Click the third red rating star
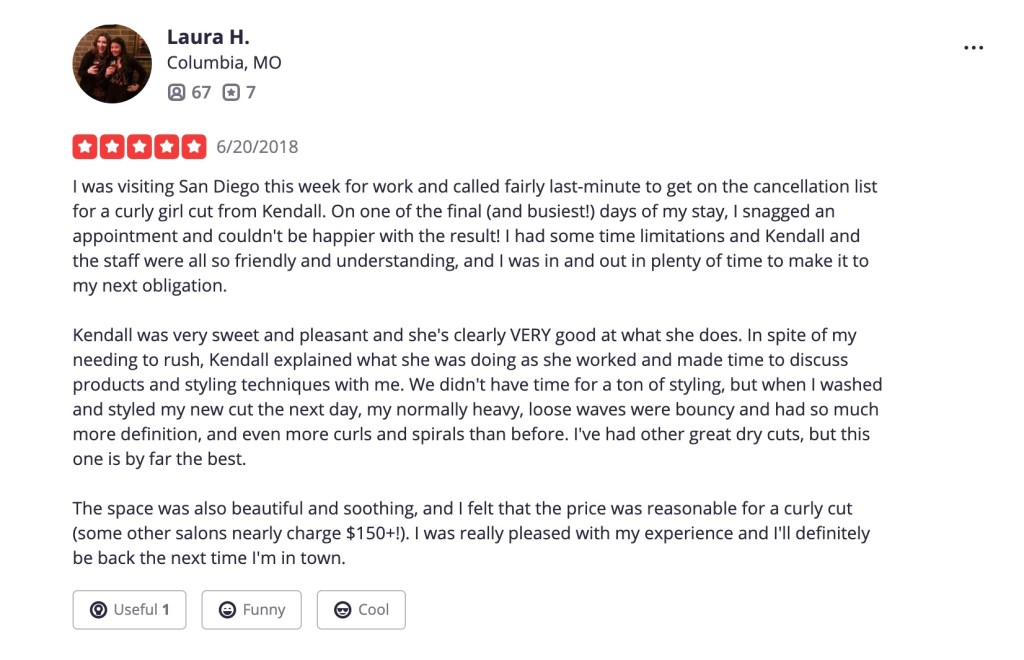 tap(139, 147)
